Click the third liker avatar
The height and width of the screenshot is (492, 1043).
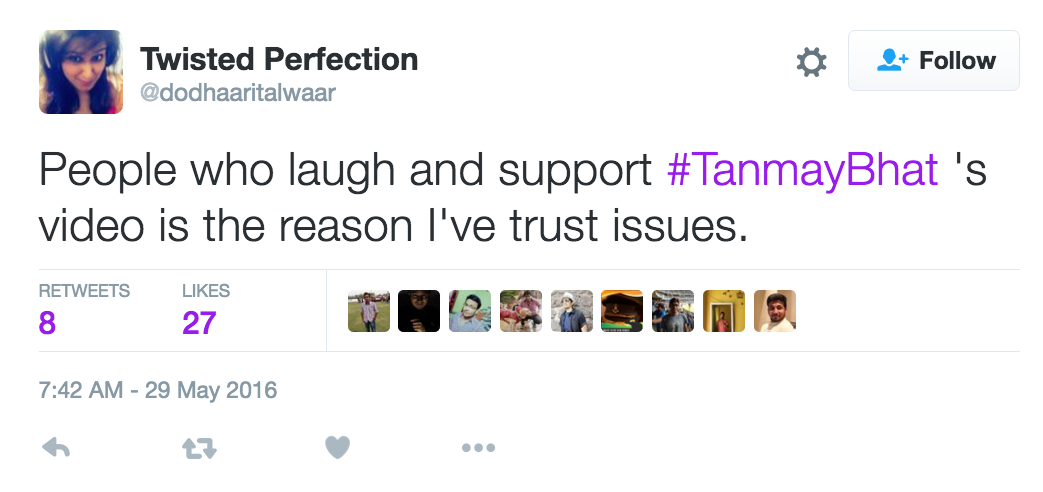(x=470, y=311)
